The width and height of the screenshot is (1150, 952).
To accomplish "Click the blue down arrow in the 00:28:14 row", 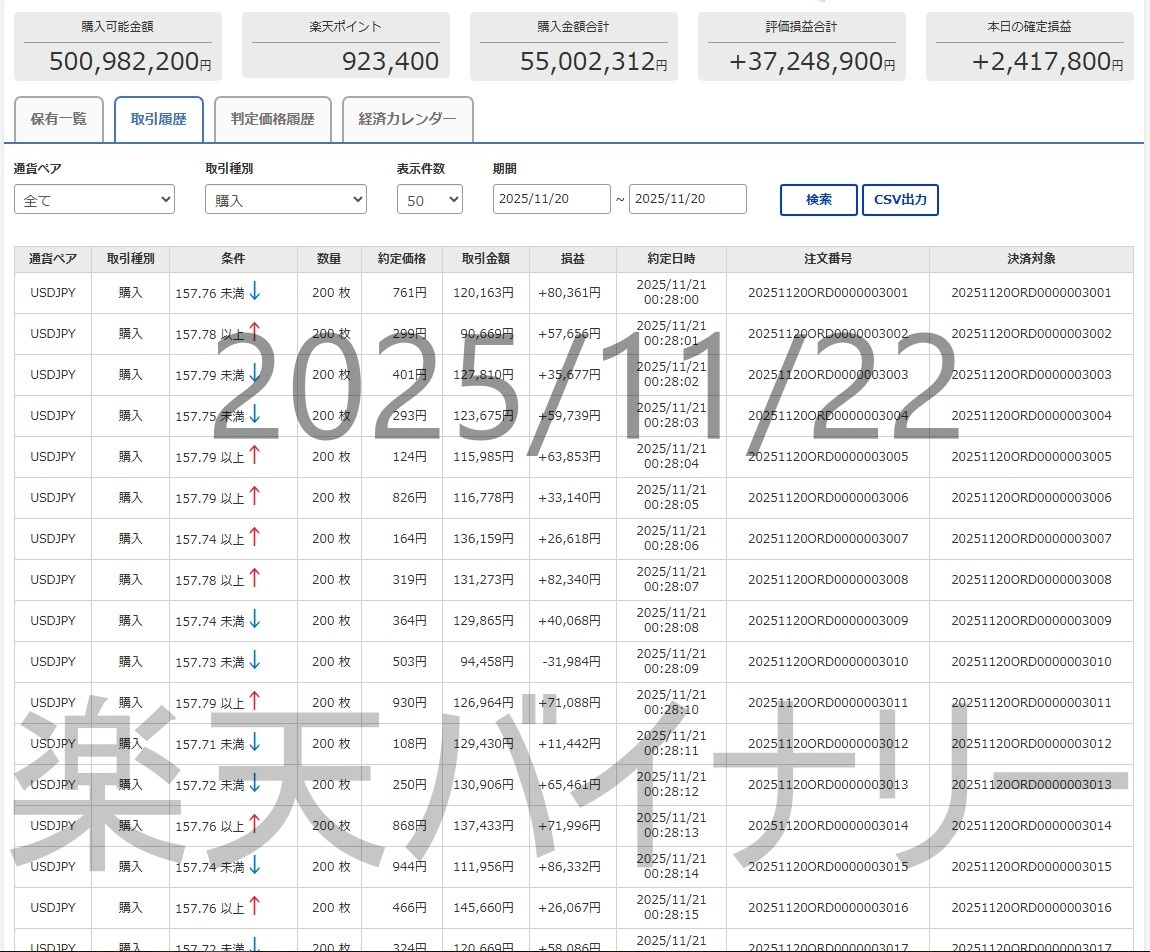I will tap(254, 865).
